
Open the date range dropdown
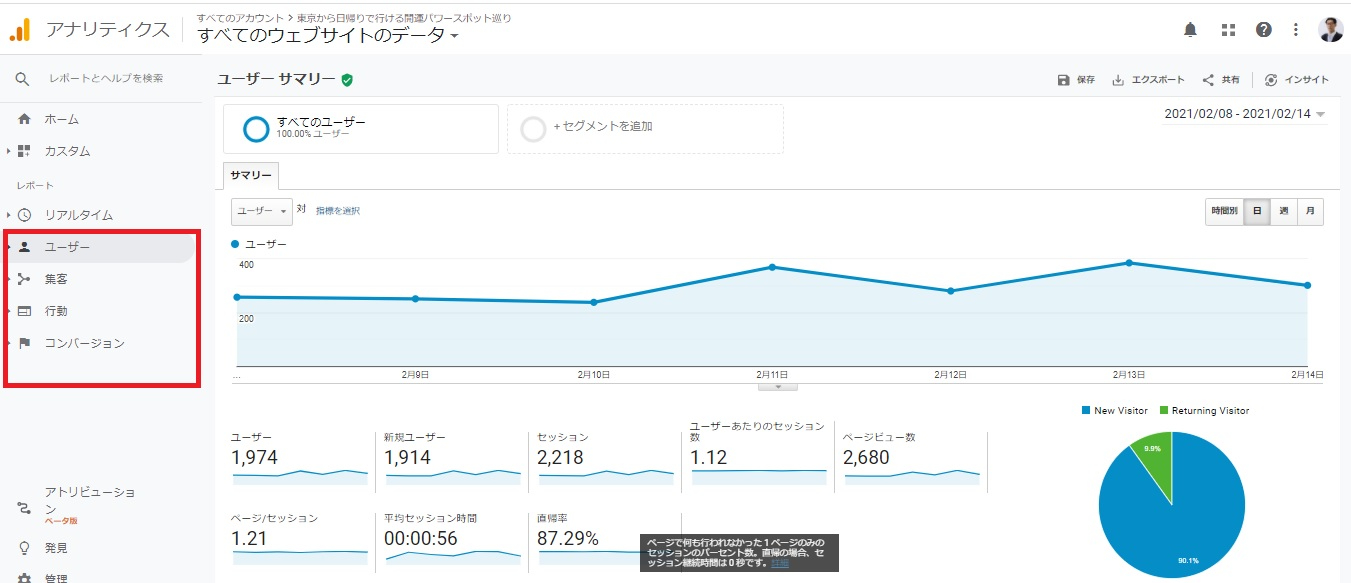[1245, 114]
